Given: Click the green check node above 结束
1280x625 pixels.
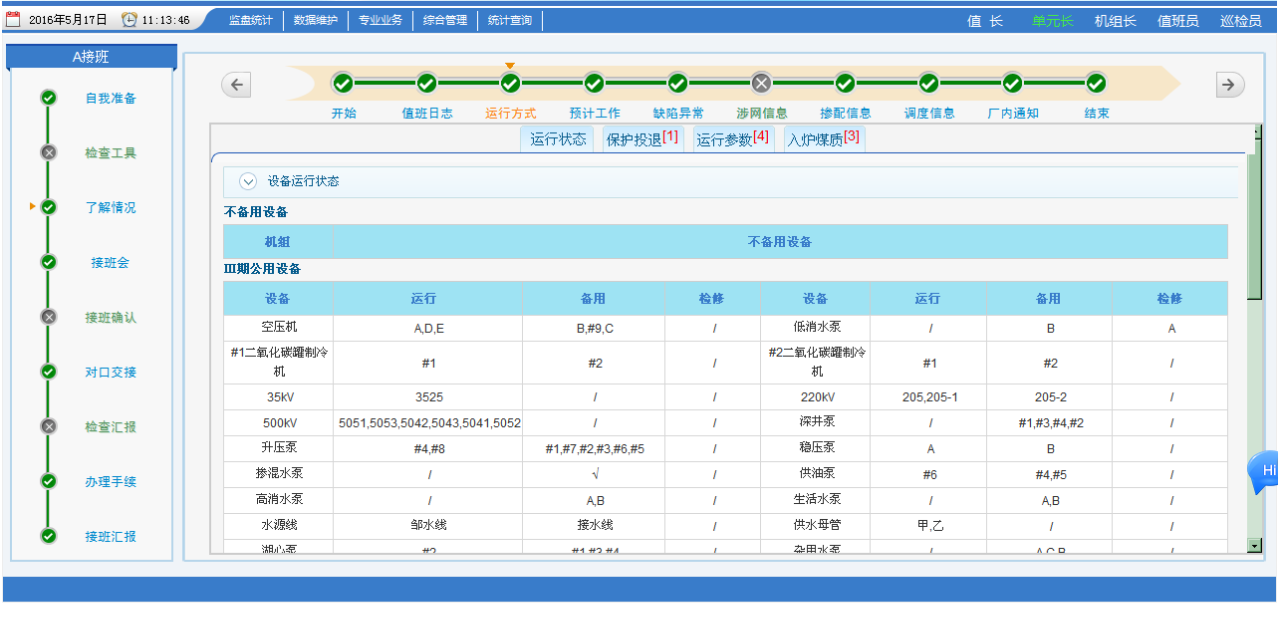Looking at the screenshot, I should [x=1096, y=83].
